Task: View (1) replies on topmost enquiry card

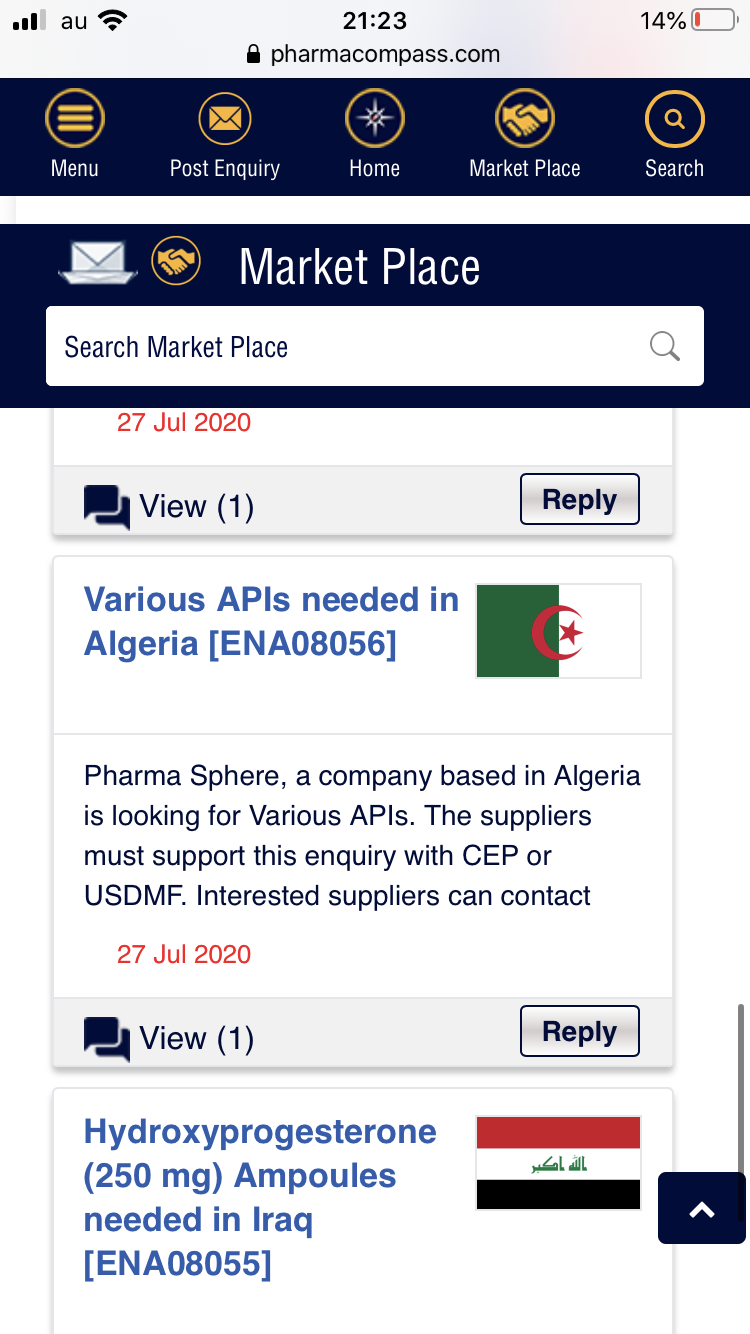Action: [x=195, y=506]
